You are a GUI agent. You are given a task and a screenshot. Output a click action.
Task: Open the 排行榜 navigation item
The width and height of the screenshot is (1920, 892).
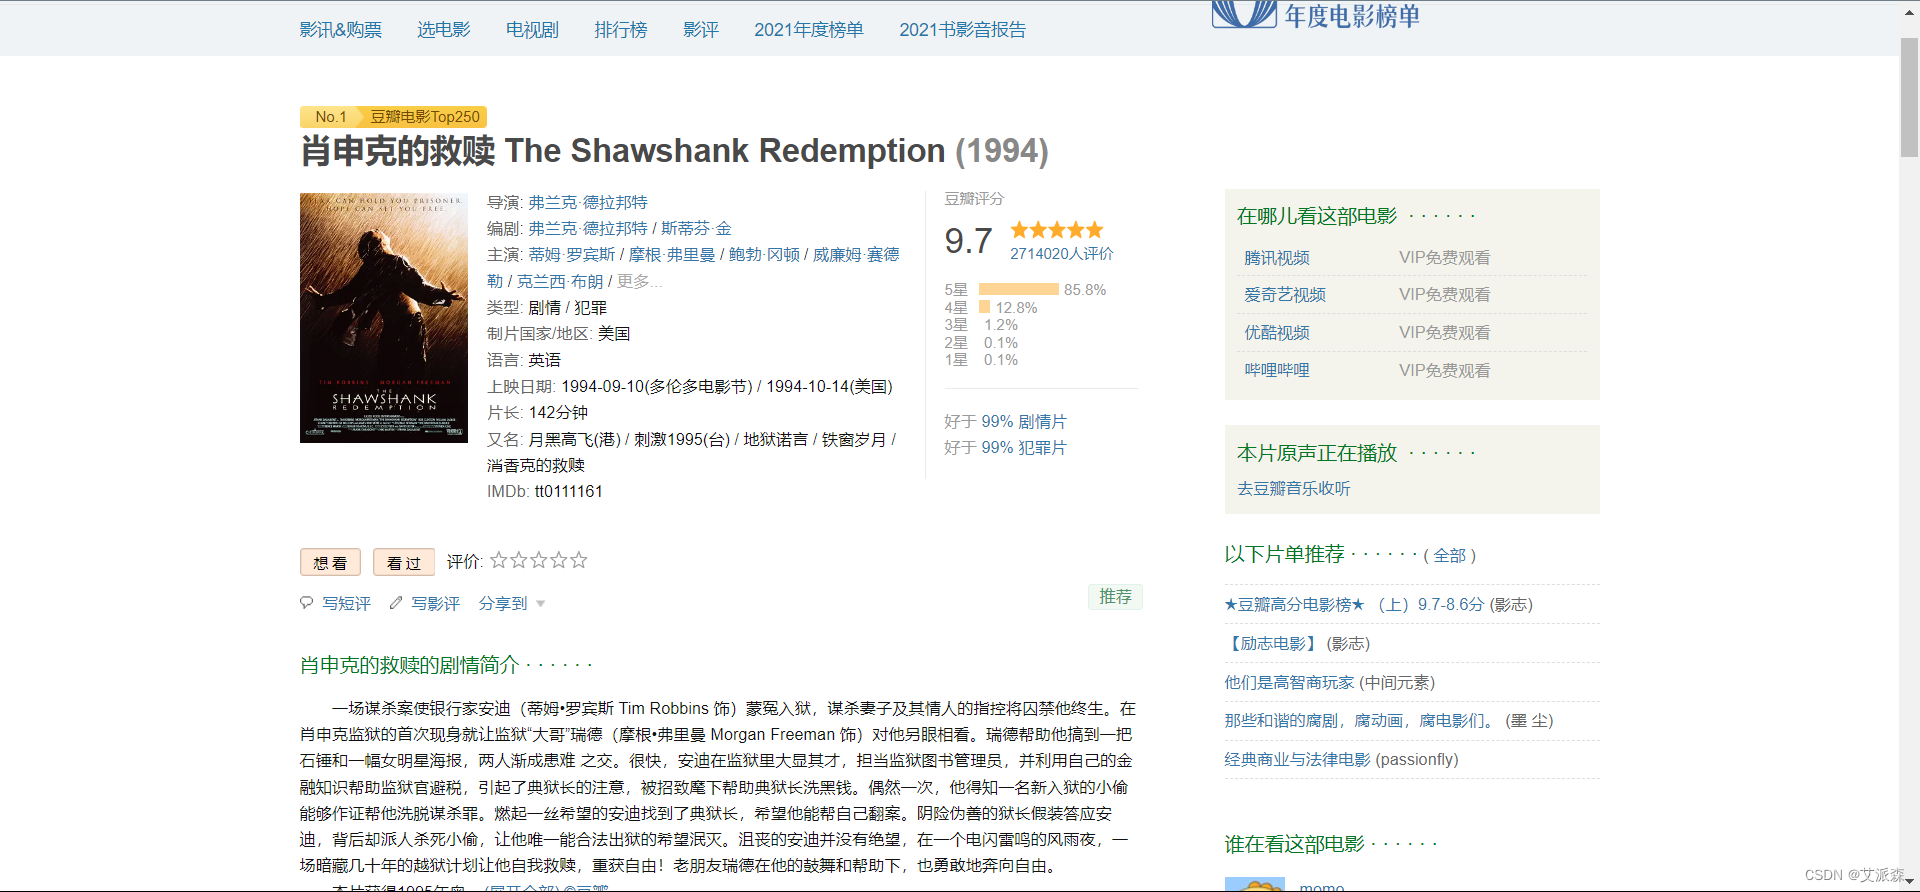621,30
